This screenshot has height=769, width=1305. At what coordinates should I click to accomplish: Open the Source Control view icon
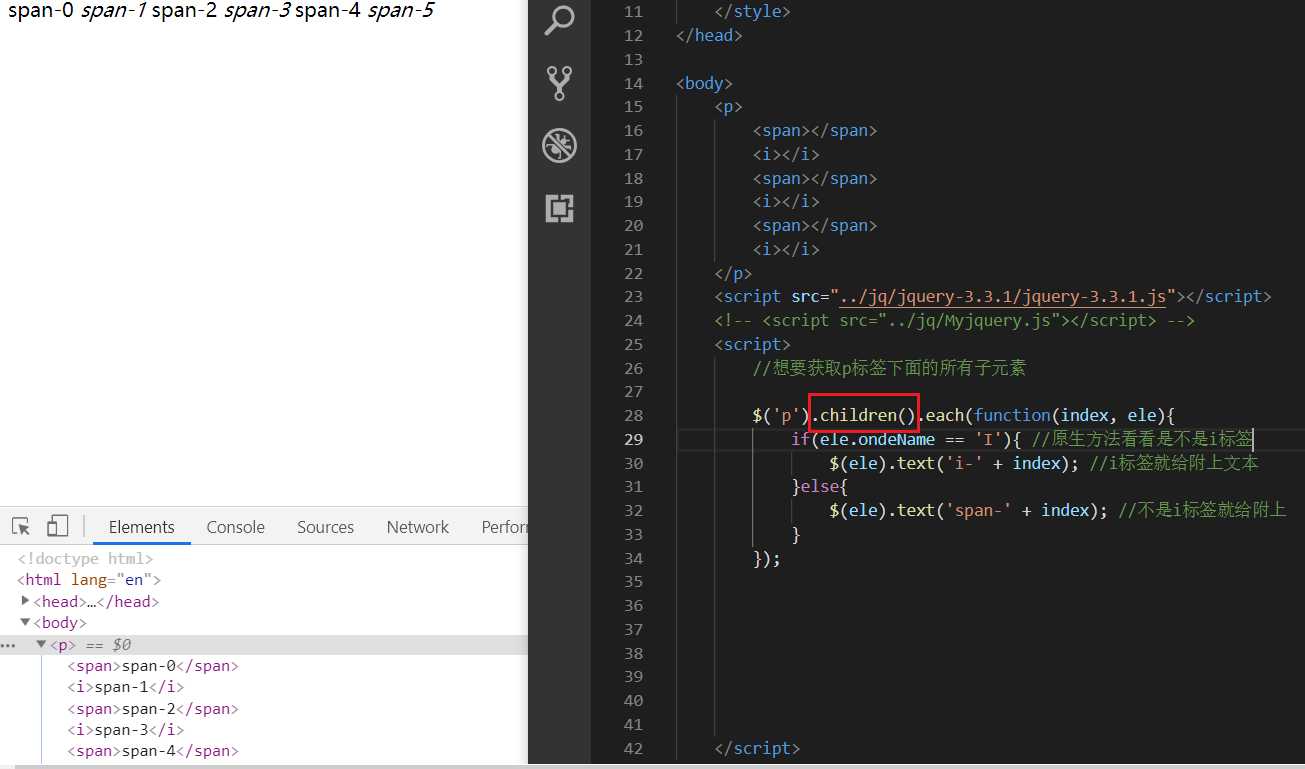pyautogui.click(x=559, y=83)
